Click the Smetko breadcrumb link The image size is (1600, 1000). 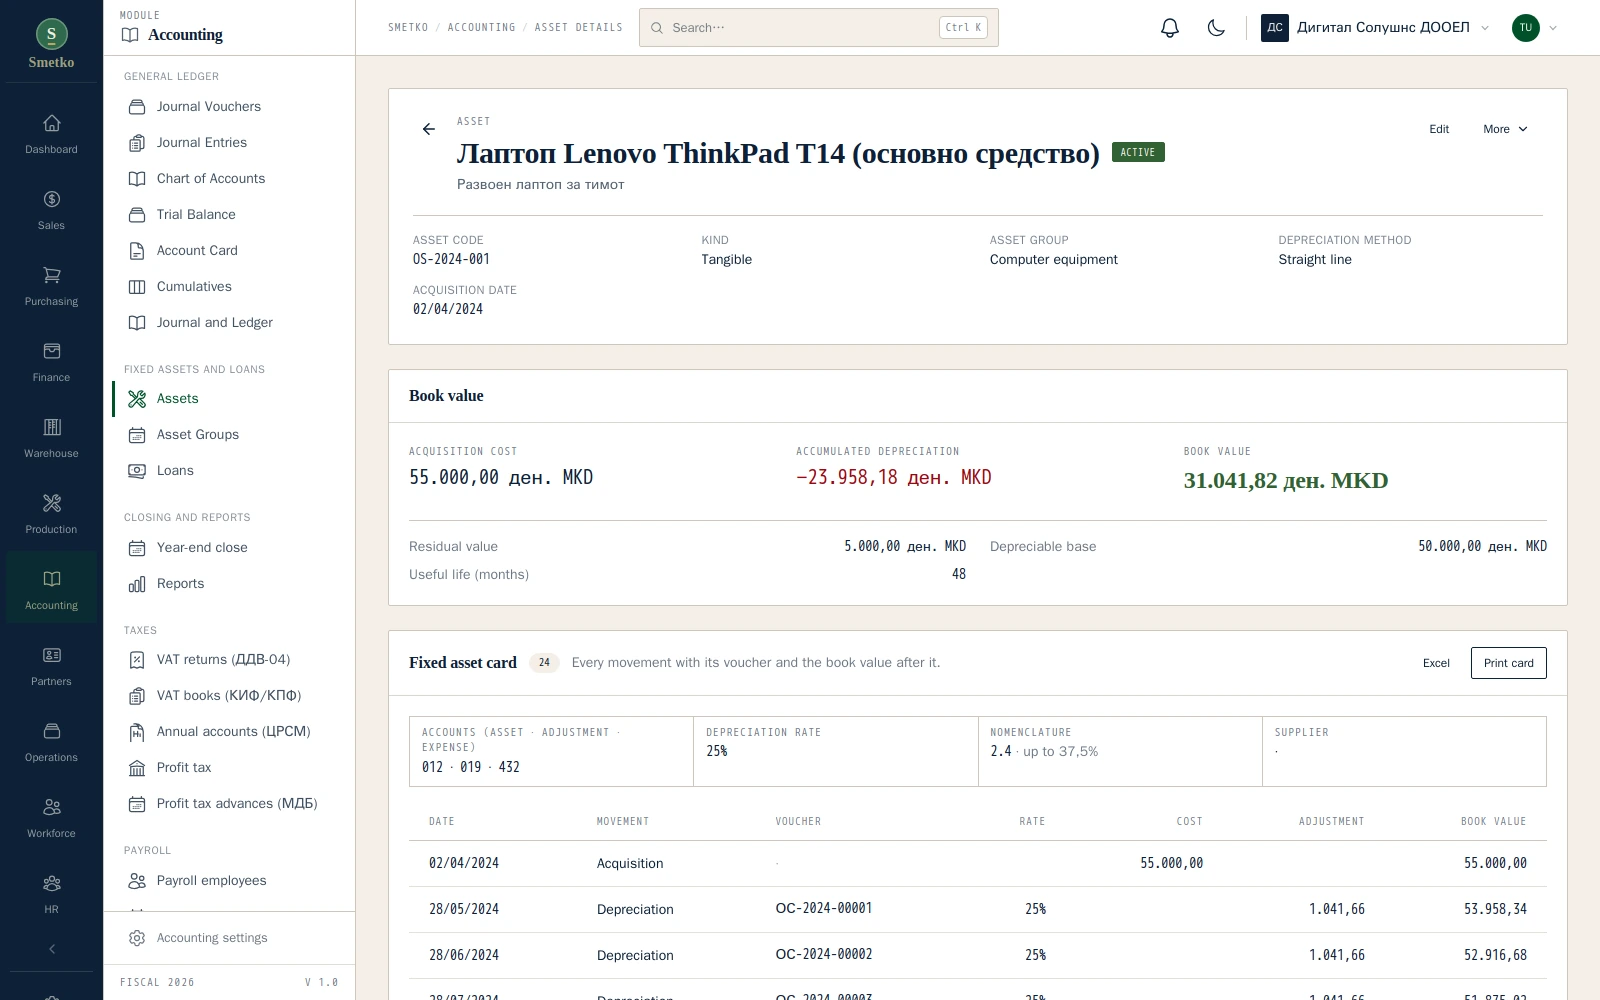[x=408, y=28]
